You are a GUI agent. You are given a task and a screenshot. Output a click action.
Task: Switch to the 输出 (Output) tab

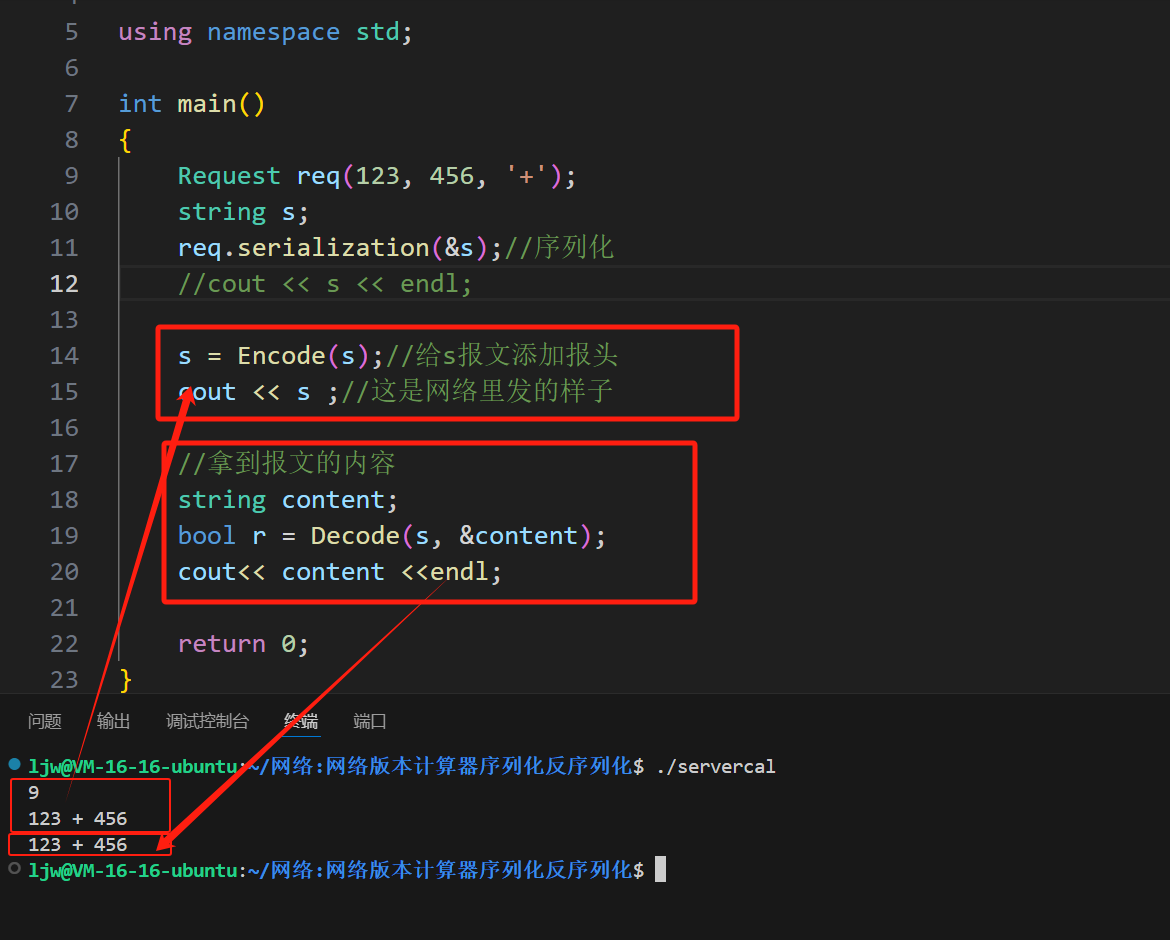coord(113,721)
